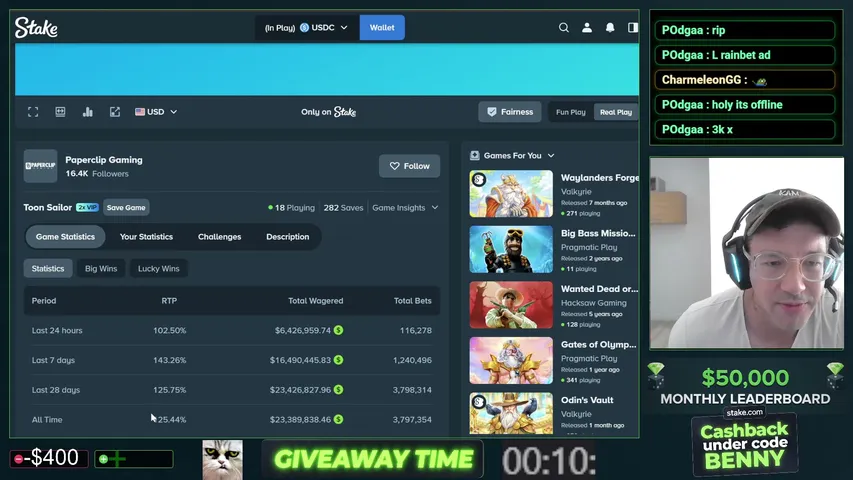This screenshot has height=480, width=853.
Task: Click chat message 'POdgaa : holy its offline'
Action: (x=745, y=104)
